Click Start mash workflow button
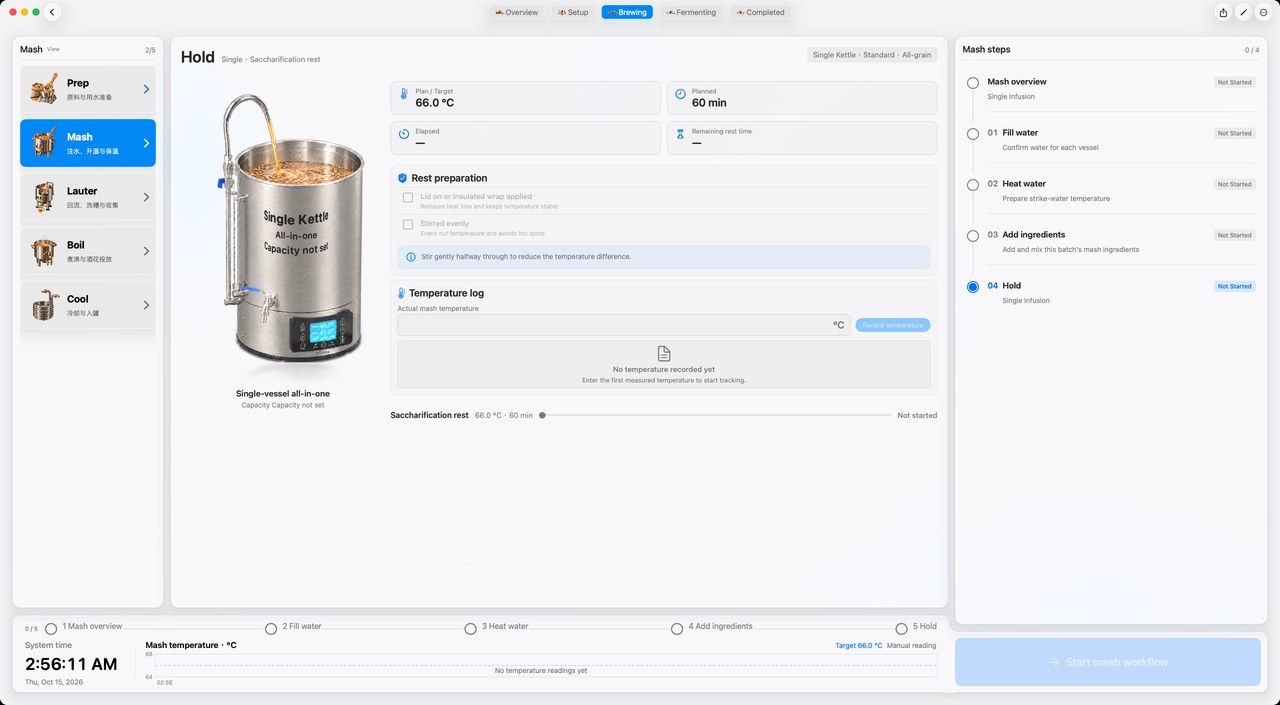Image resolution: width=1280 pixels, height=705 pixels. (1108, 662)
